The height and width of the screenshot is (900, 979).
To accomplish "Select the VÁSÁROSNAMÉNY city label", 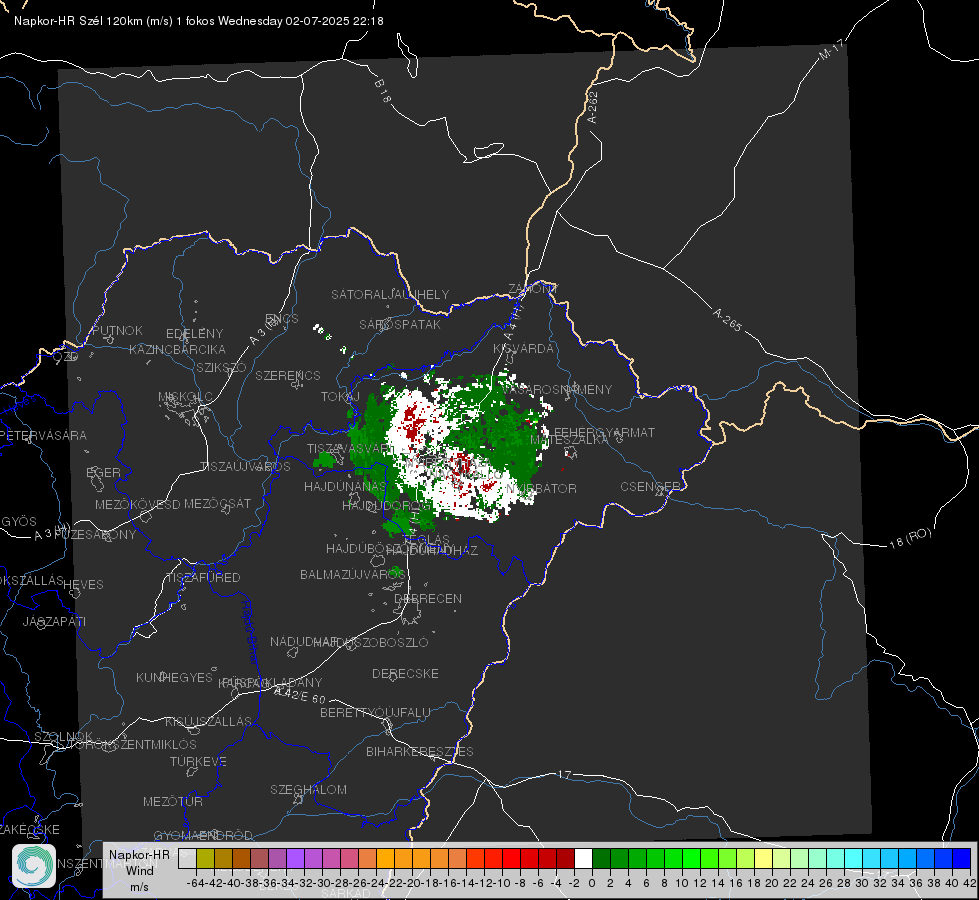I will point(557,389).
